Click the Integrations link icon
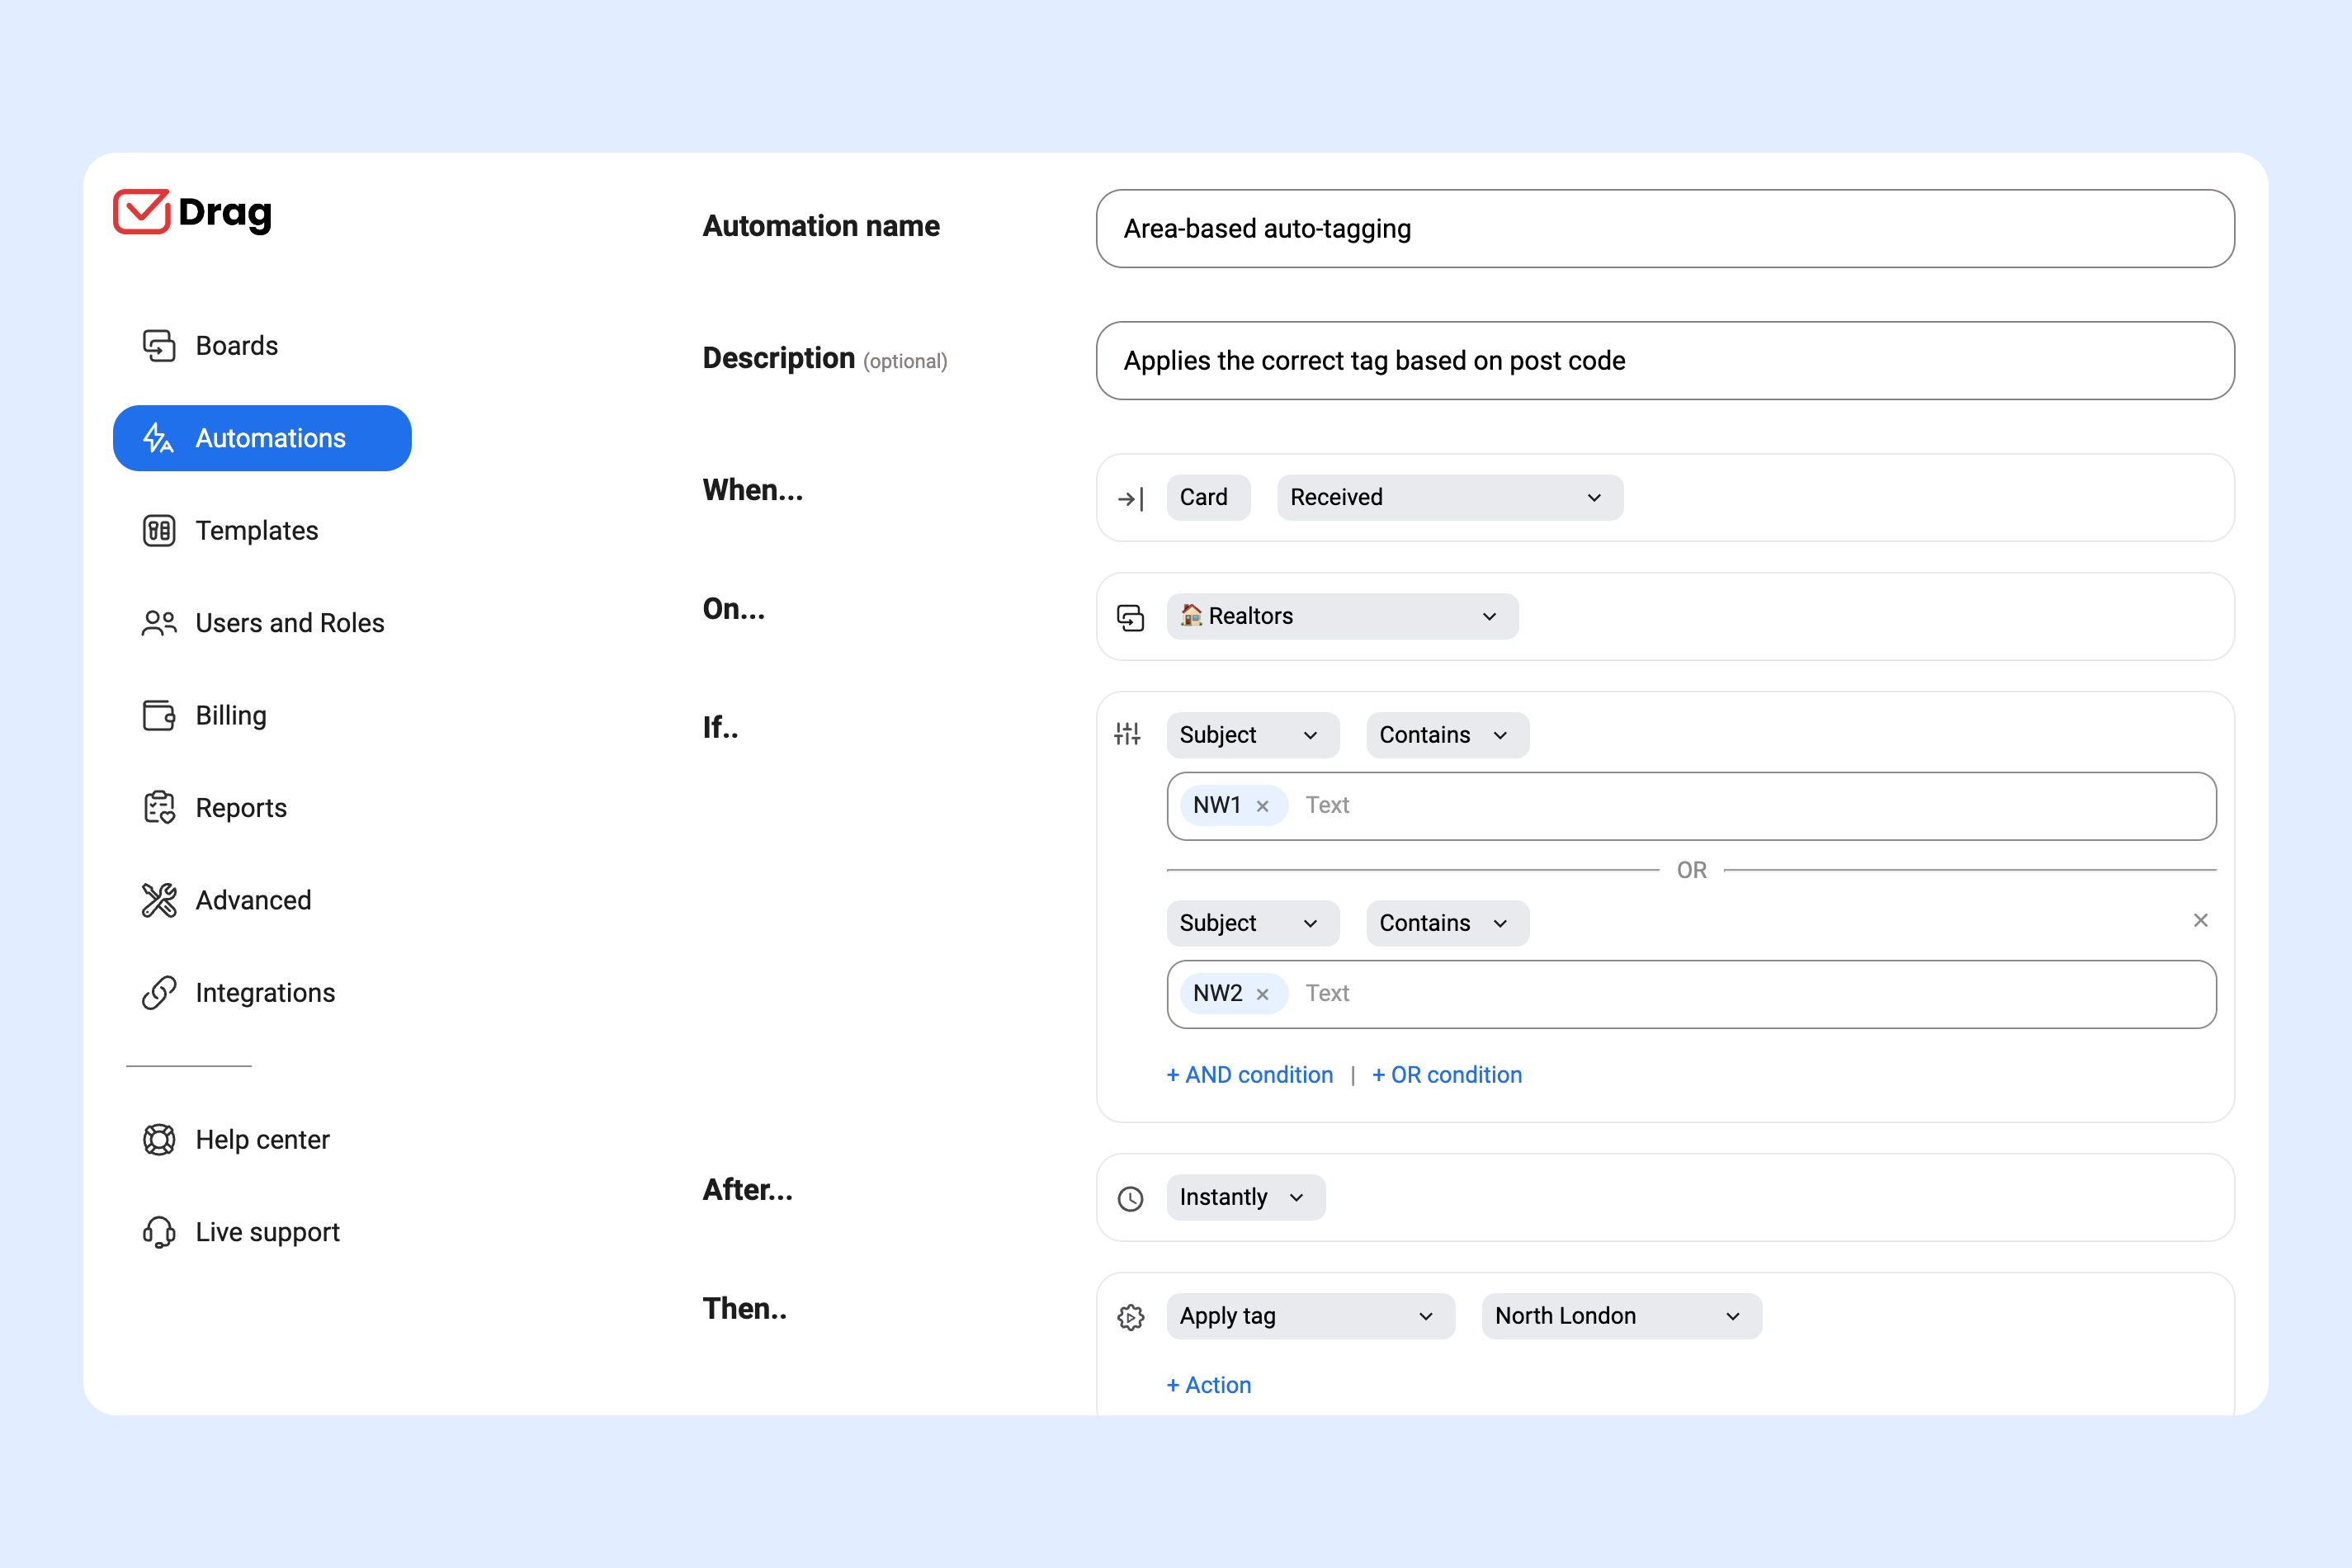Viewport: 2352px width, 1568px height. coord(159,993)
